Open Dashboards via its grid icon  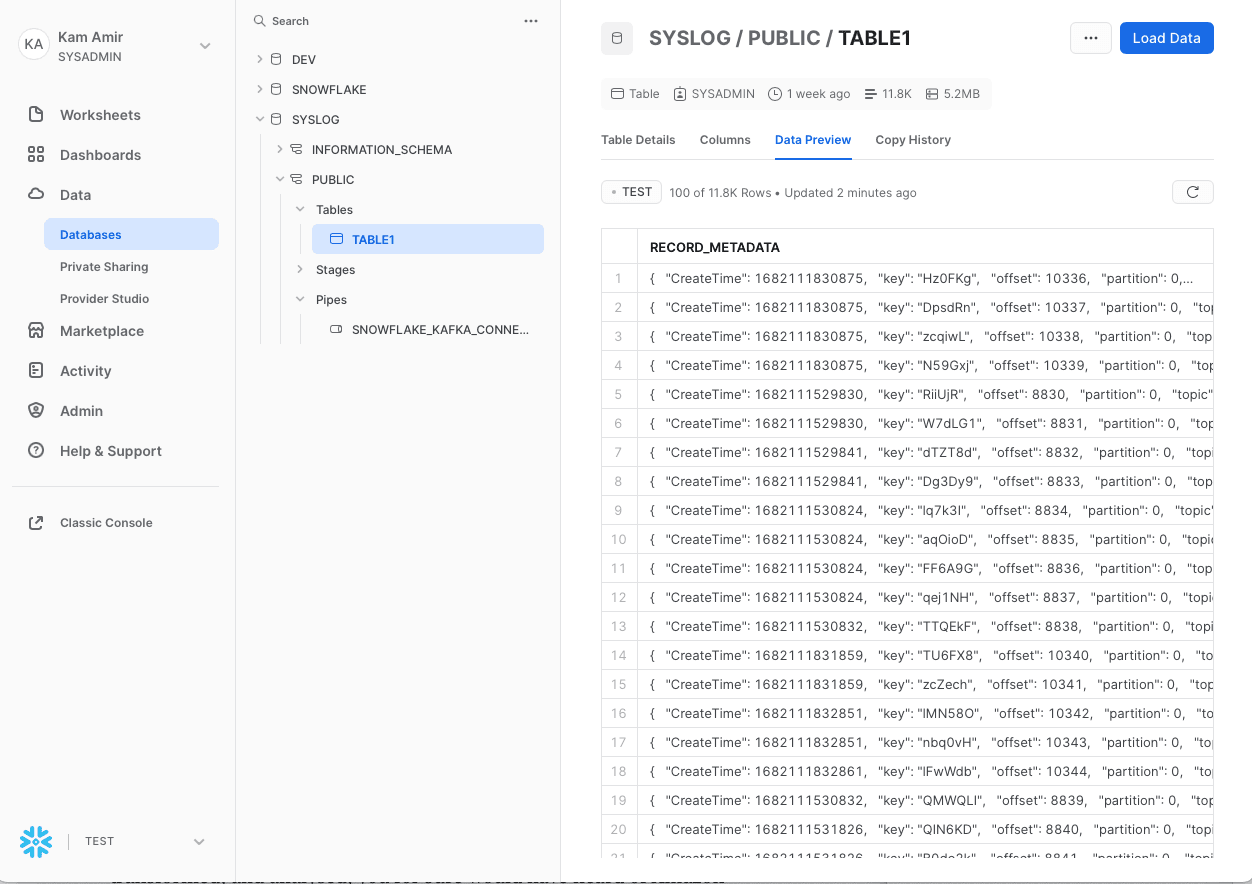pyautogui.click(x=36, y=155)
